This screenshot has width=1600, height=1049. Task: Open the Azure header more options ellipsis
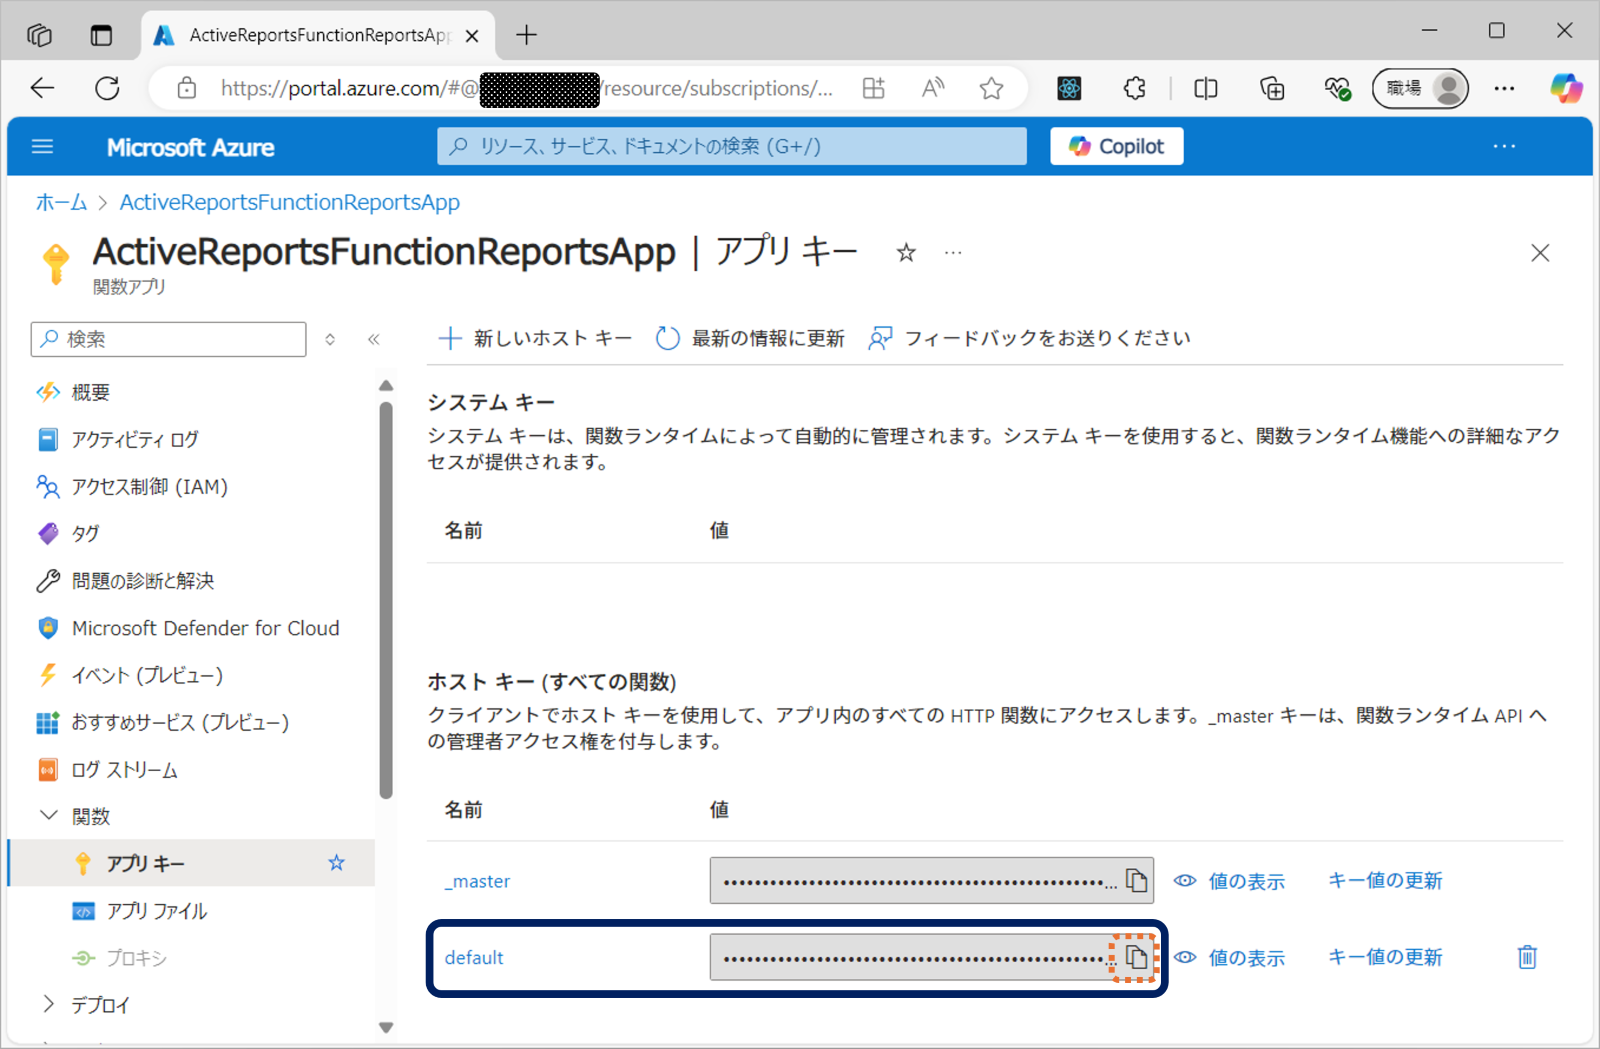1504,146
